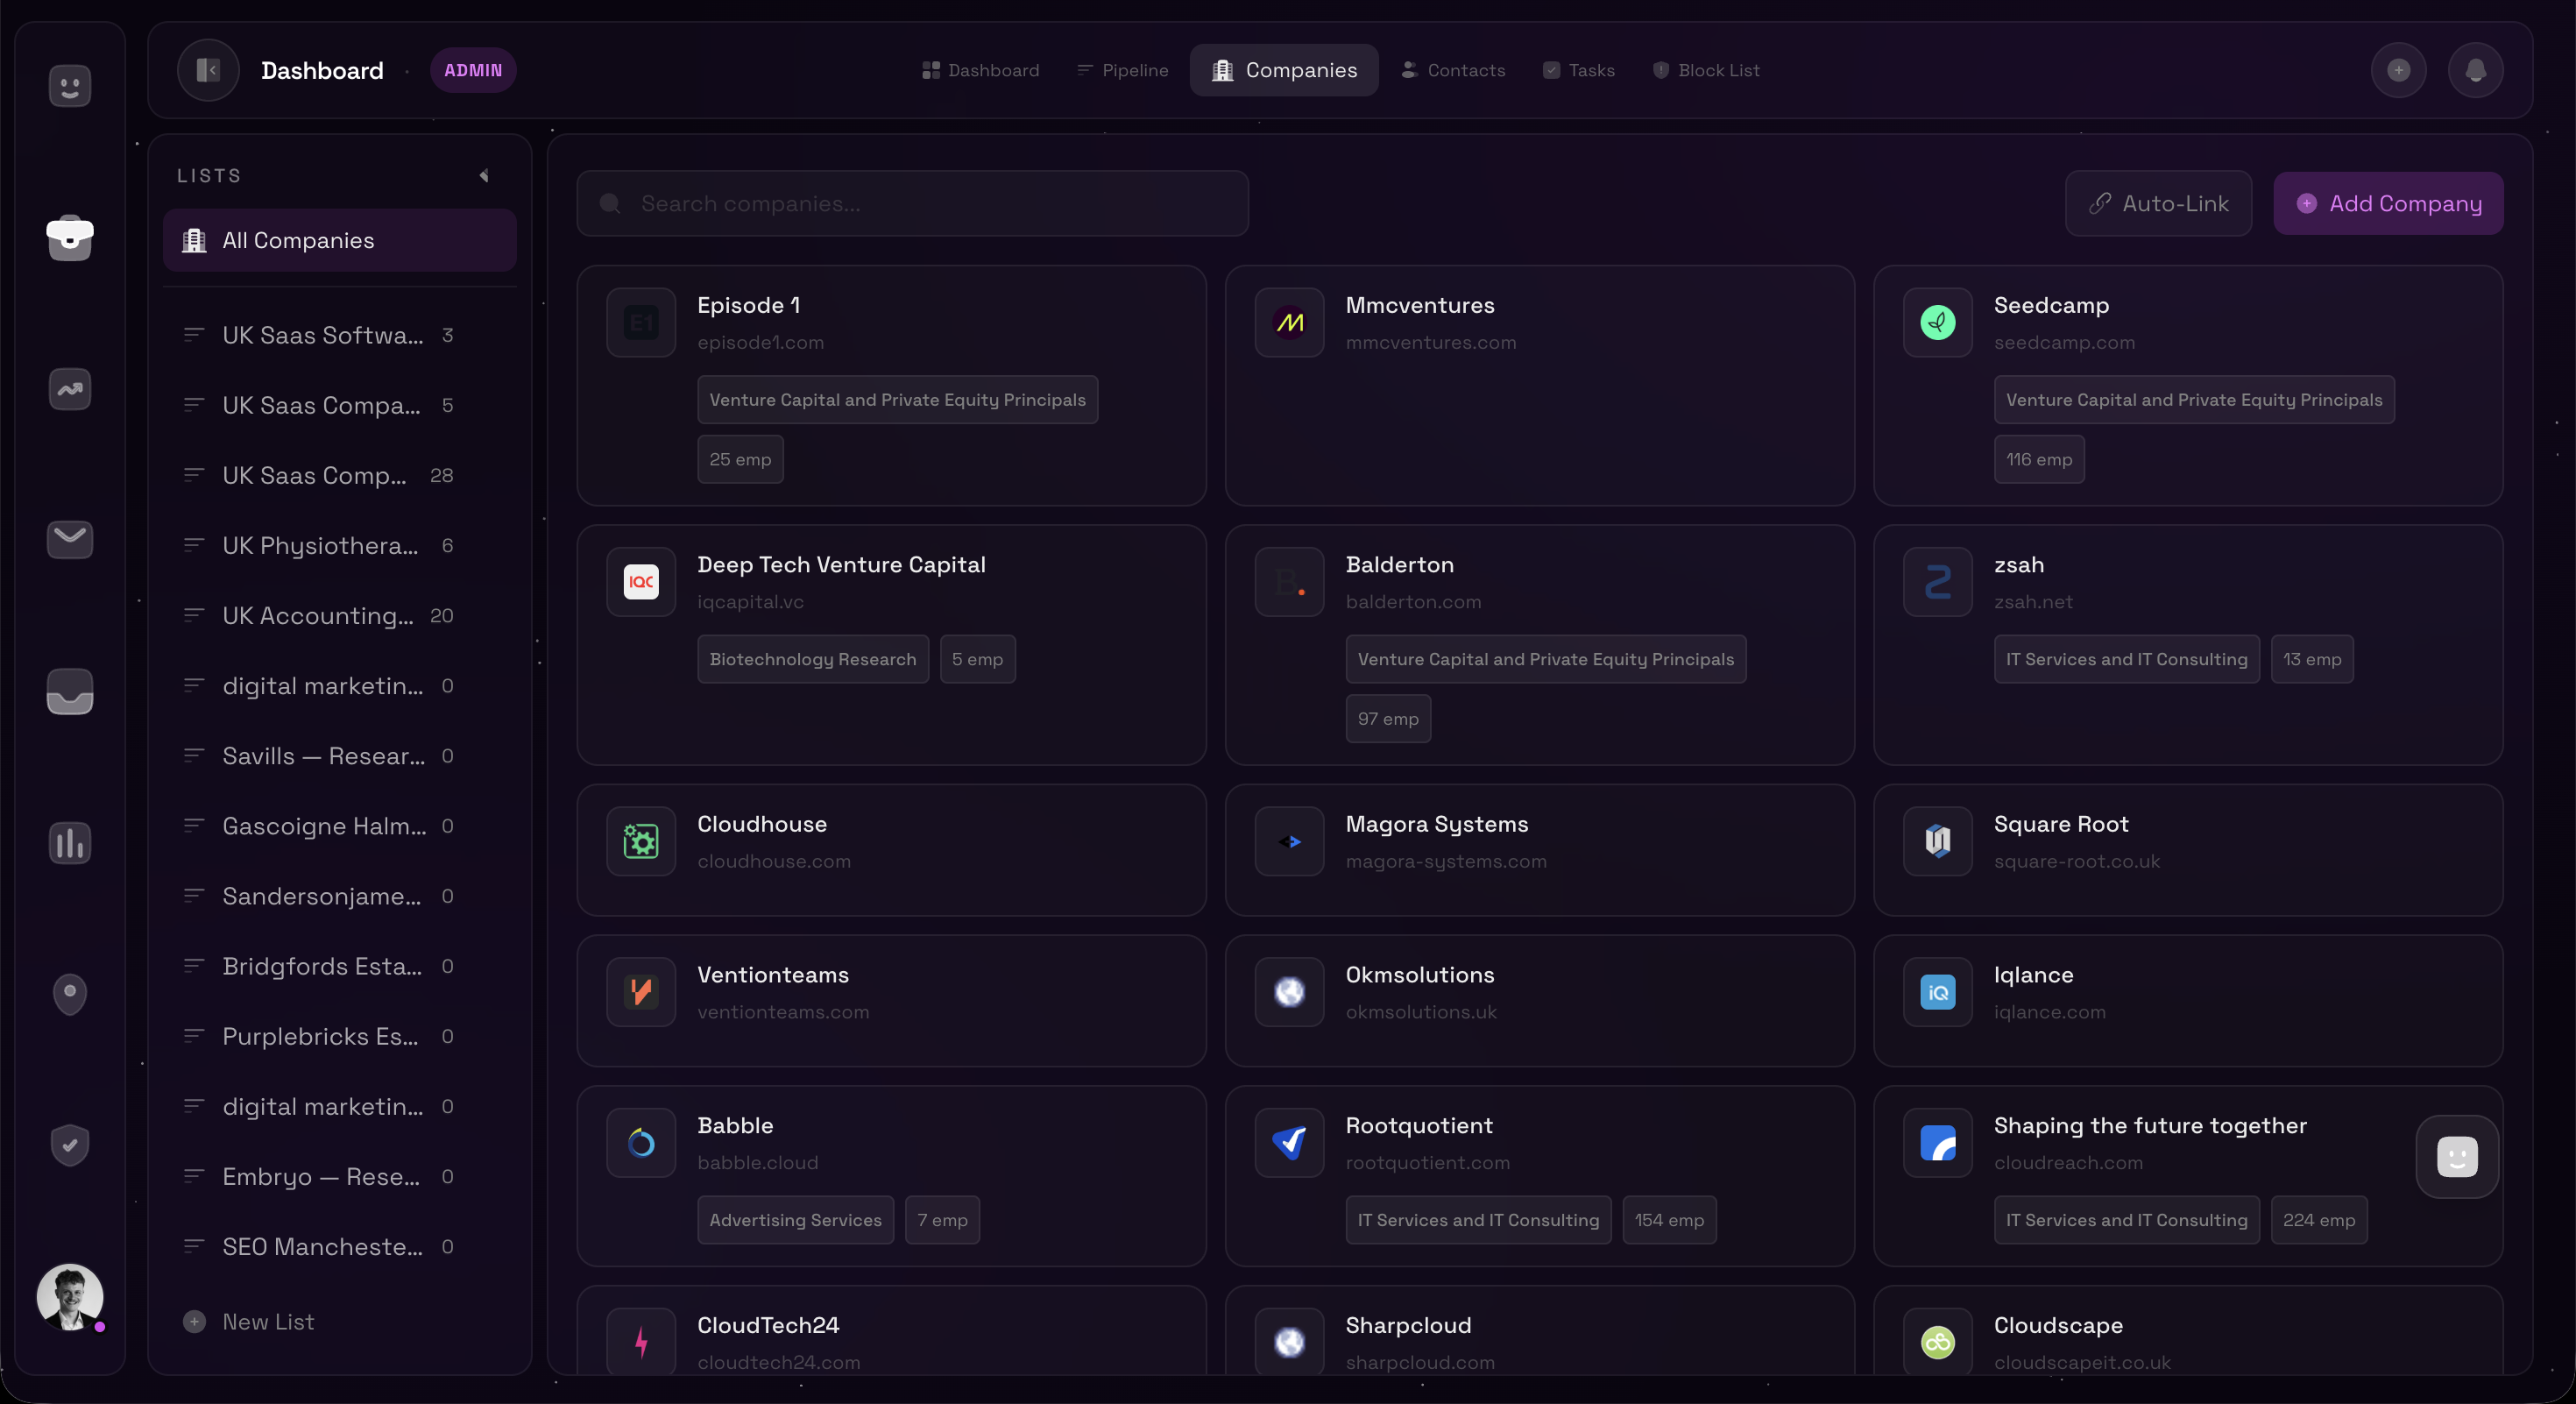Expand the UK Accounting list
This screenshot has height=1404, width=2576.
[x=320, y=615]
